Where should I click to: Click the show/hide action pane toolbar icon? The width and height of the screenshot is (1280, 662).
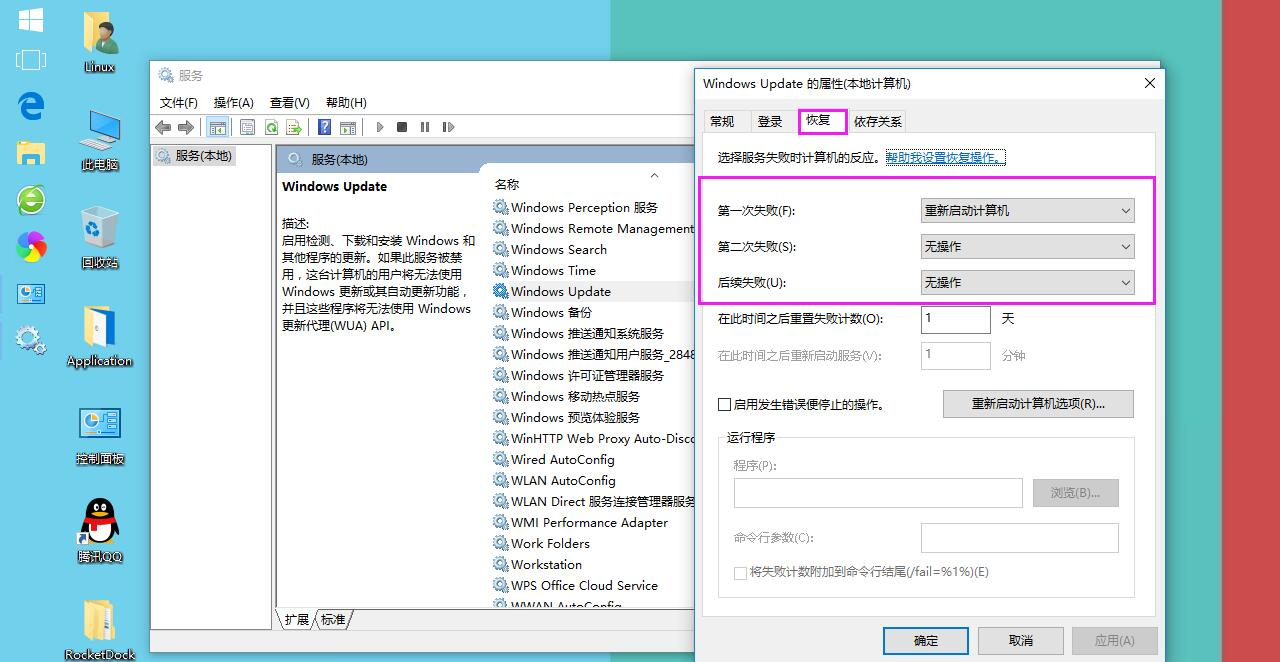[x=348, y=127]
